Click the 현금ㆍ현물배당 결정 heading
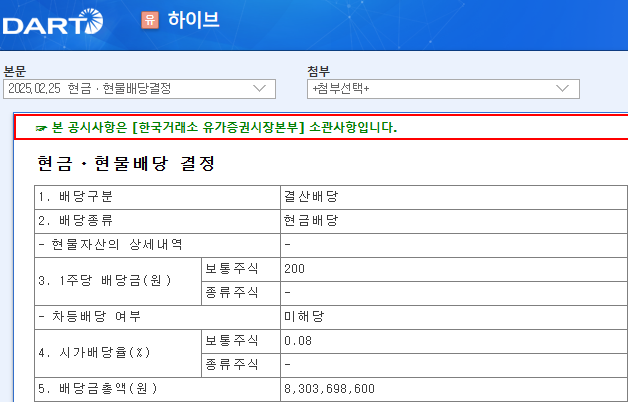This screenshot has width=628, height=402. pos(125,162)
